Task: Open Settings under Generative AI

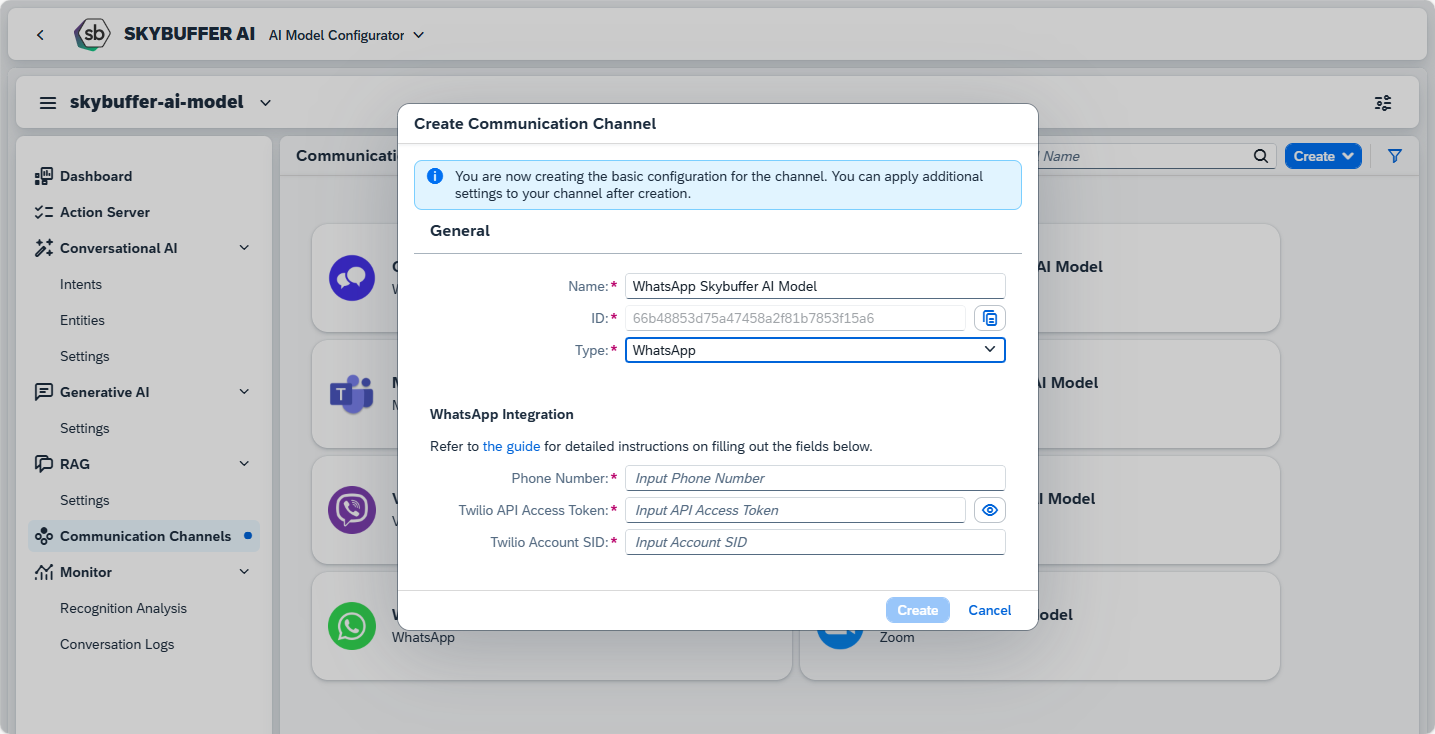Action: click(x=85, y=428)
